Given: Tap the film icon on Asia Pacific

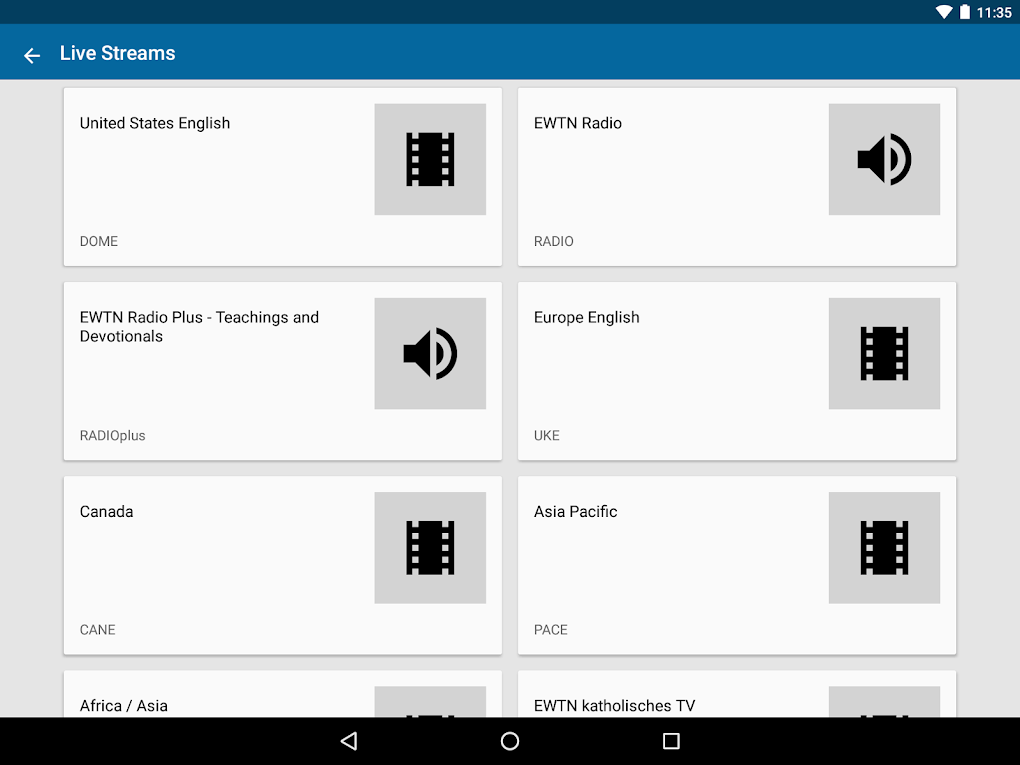Looking at the screenshot, I should coord(884,547).
